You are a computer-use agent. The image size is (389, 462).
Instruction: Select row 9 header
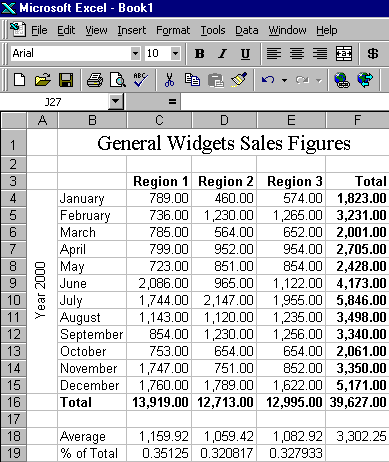(14, 283)
